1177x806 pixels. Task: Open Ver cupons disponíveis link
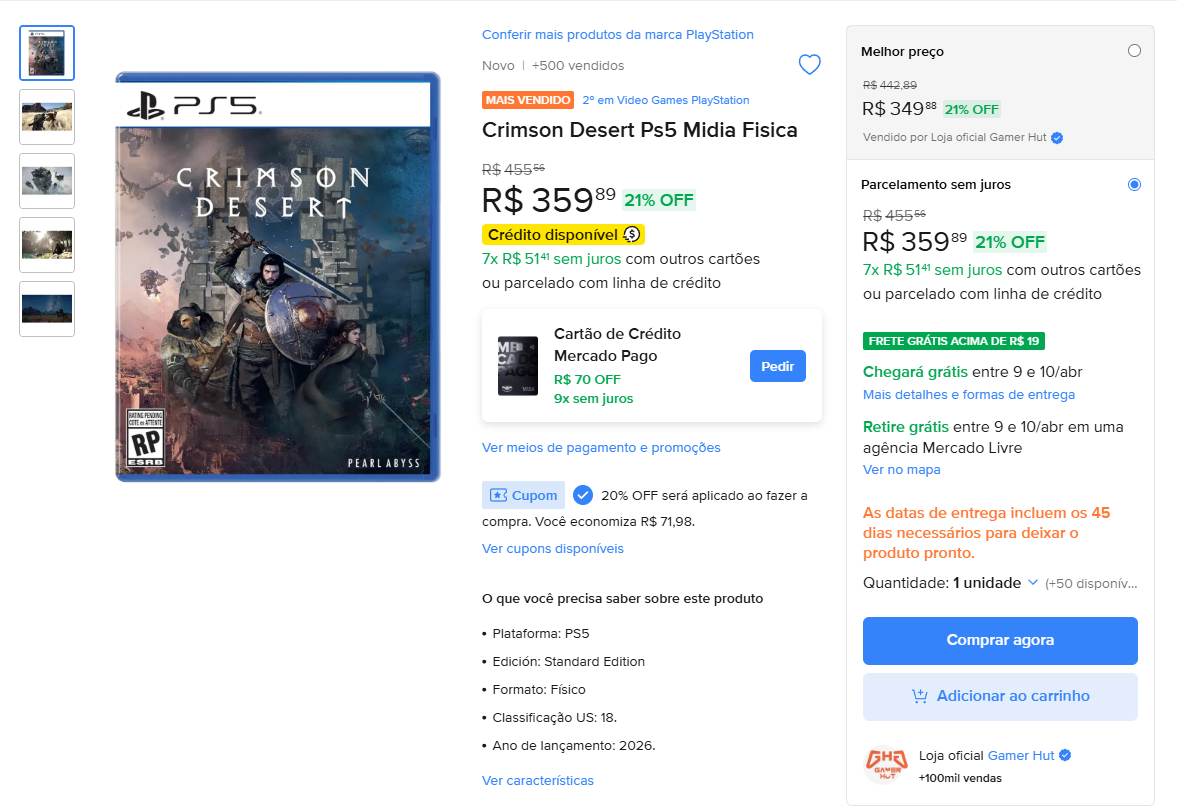(x=553, y=548)
